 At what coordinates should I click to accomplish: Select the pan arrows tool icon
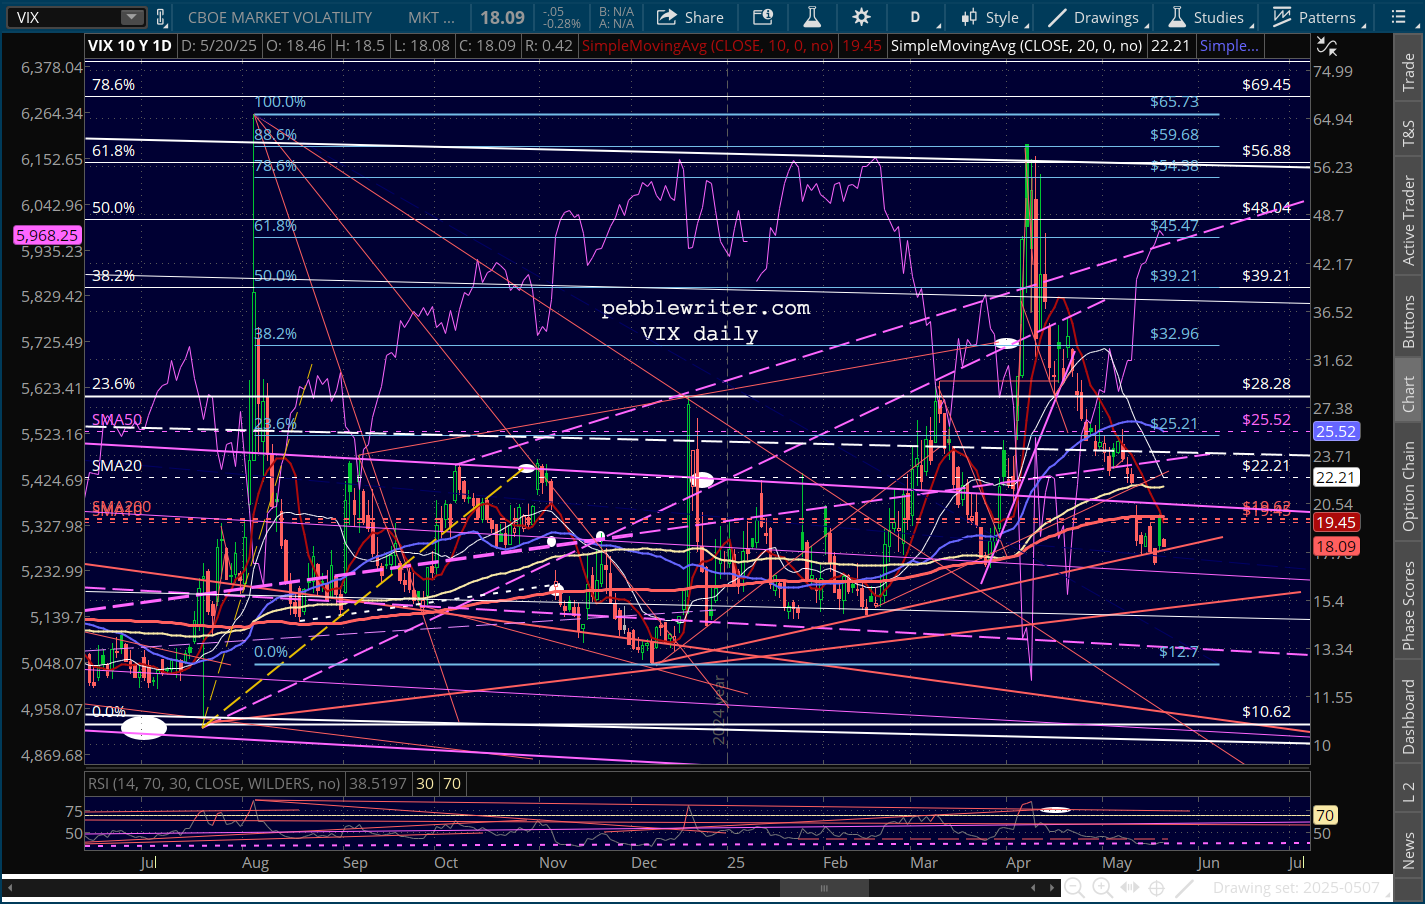(x=1129, y=888)
